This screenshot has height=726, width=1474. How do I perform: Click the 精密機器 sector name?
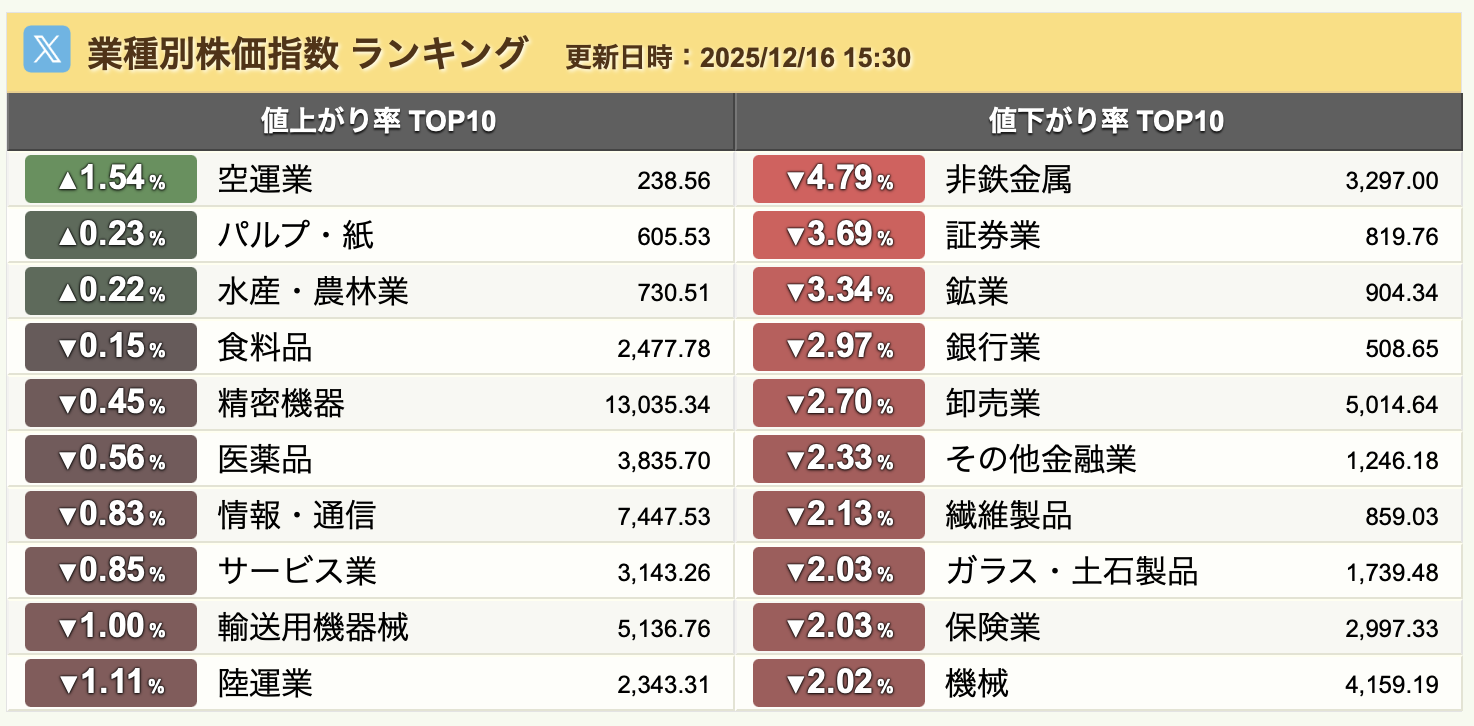[281, 404]
